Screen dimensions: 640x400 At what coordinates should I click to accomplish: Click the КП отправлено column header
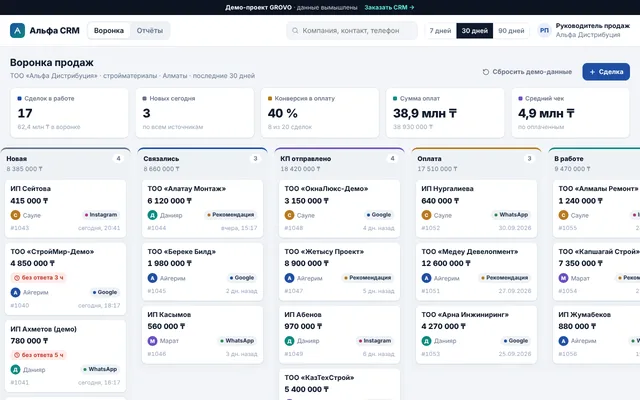(340, 163)
